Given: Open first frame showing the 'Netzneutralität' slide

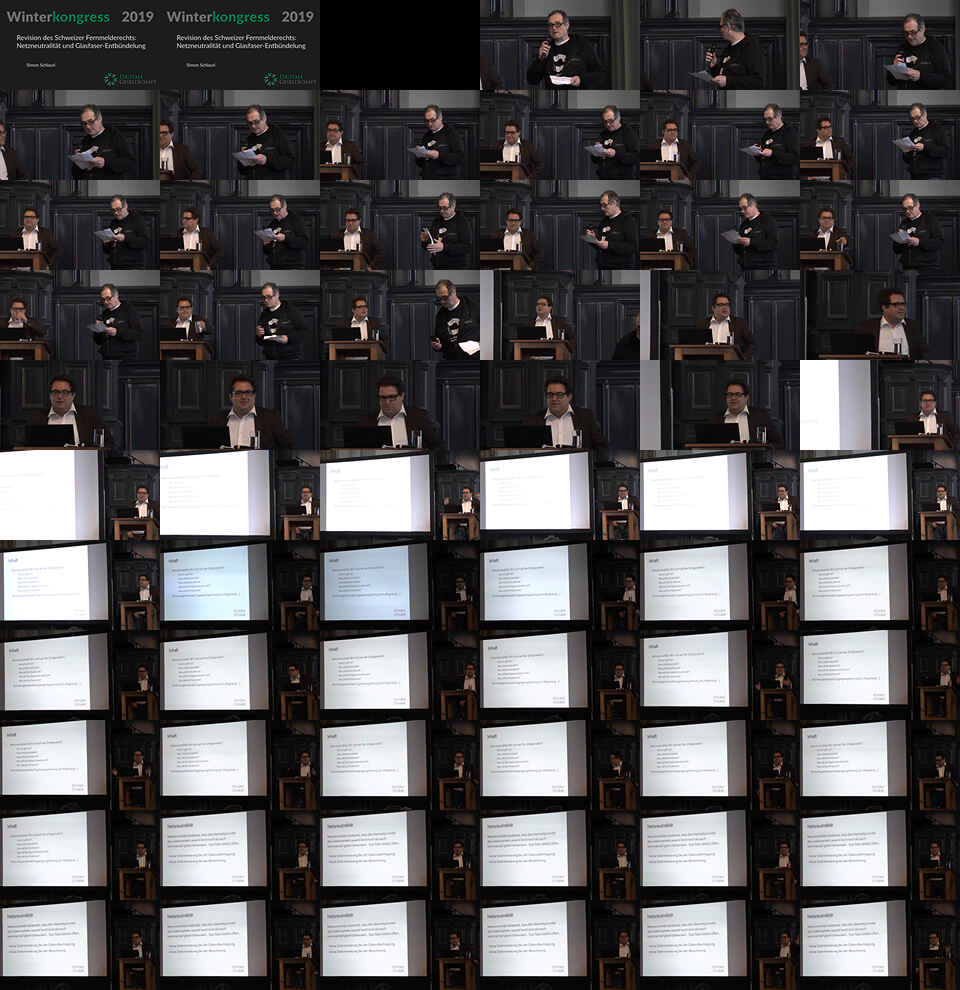Looking at the screenshot, I should tap(240, 855).
